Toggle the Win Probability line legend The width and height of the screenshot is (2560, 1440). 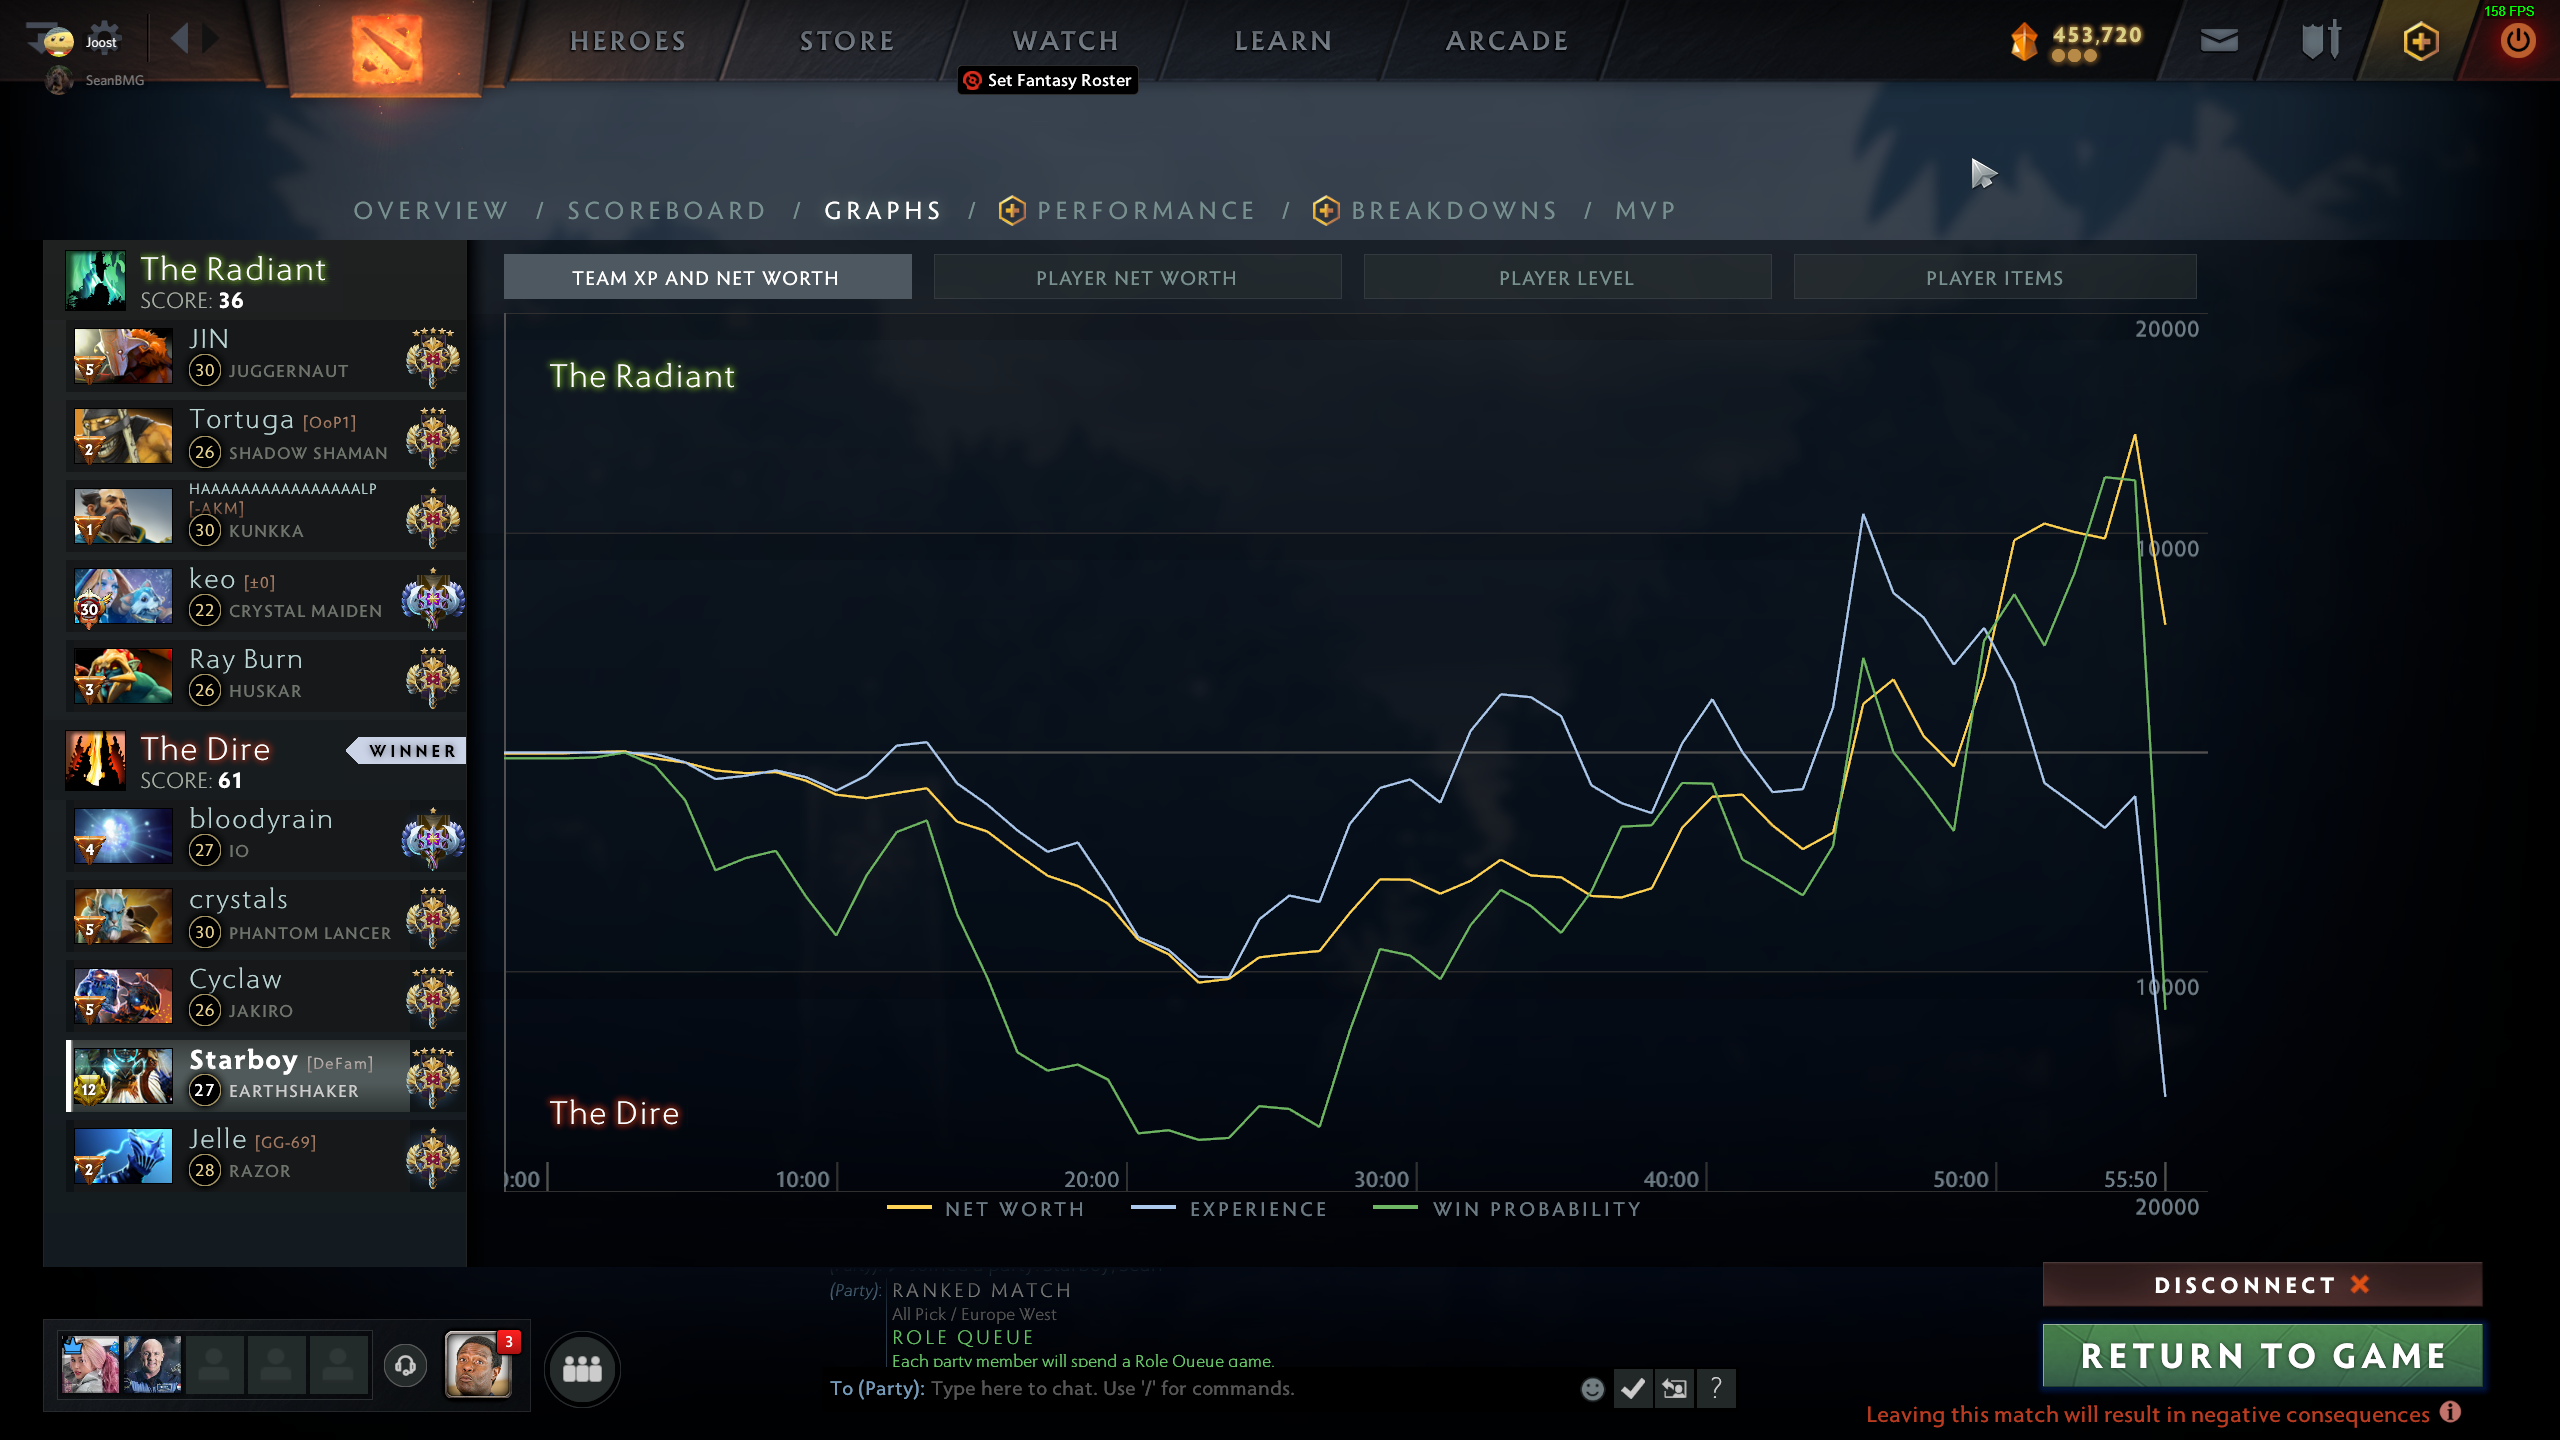(x=1508, y=1209)
